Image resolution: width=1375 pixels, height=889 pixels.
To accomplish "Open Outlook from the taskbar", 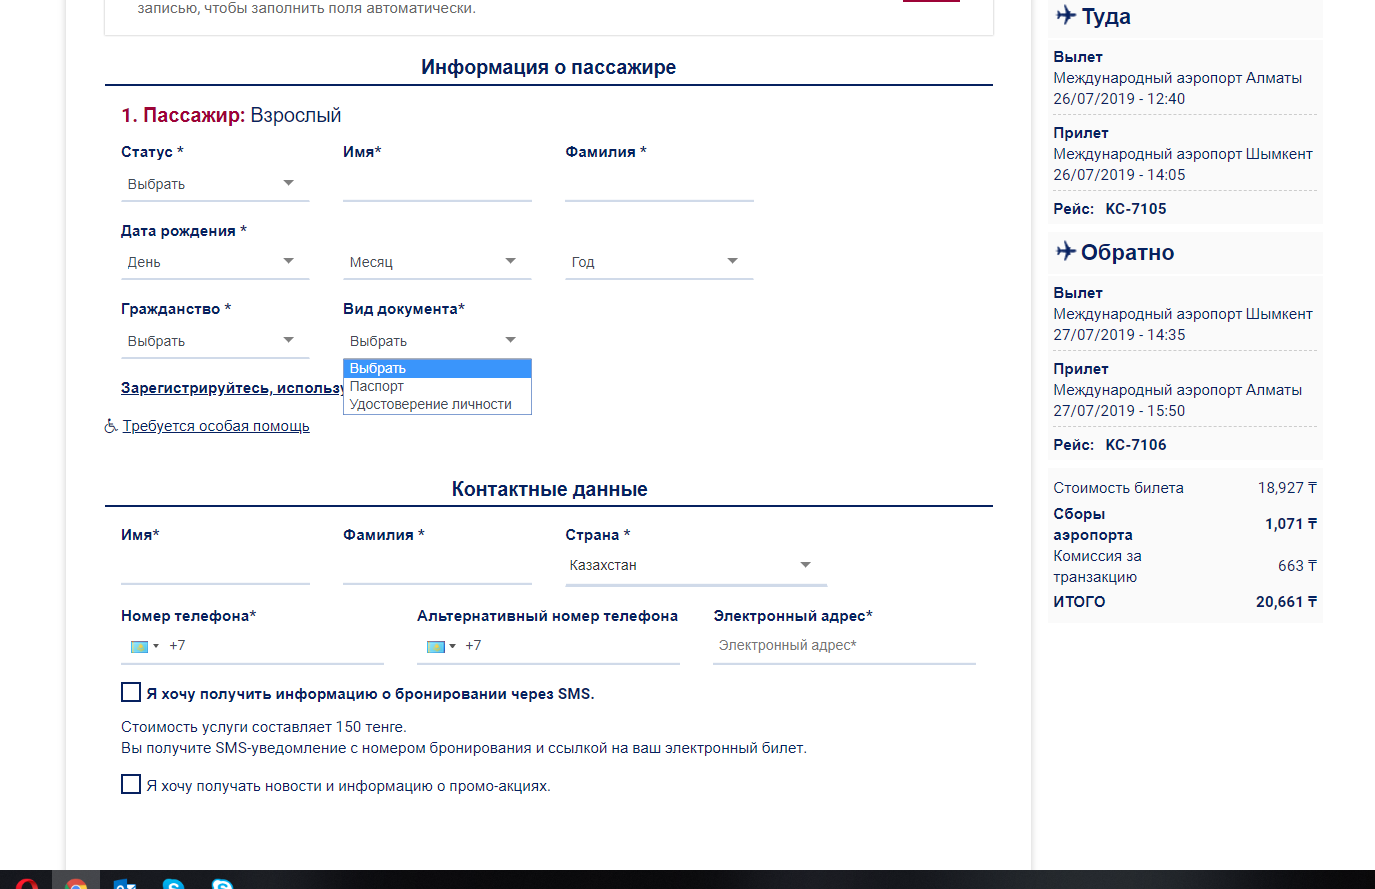I will [125, 884].
